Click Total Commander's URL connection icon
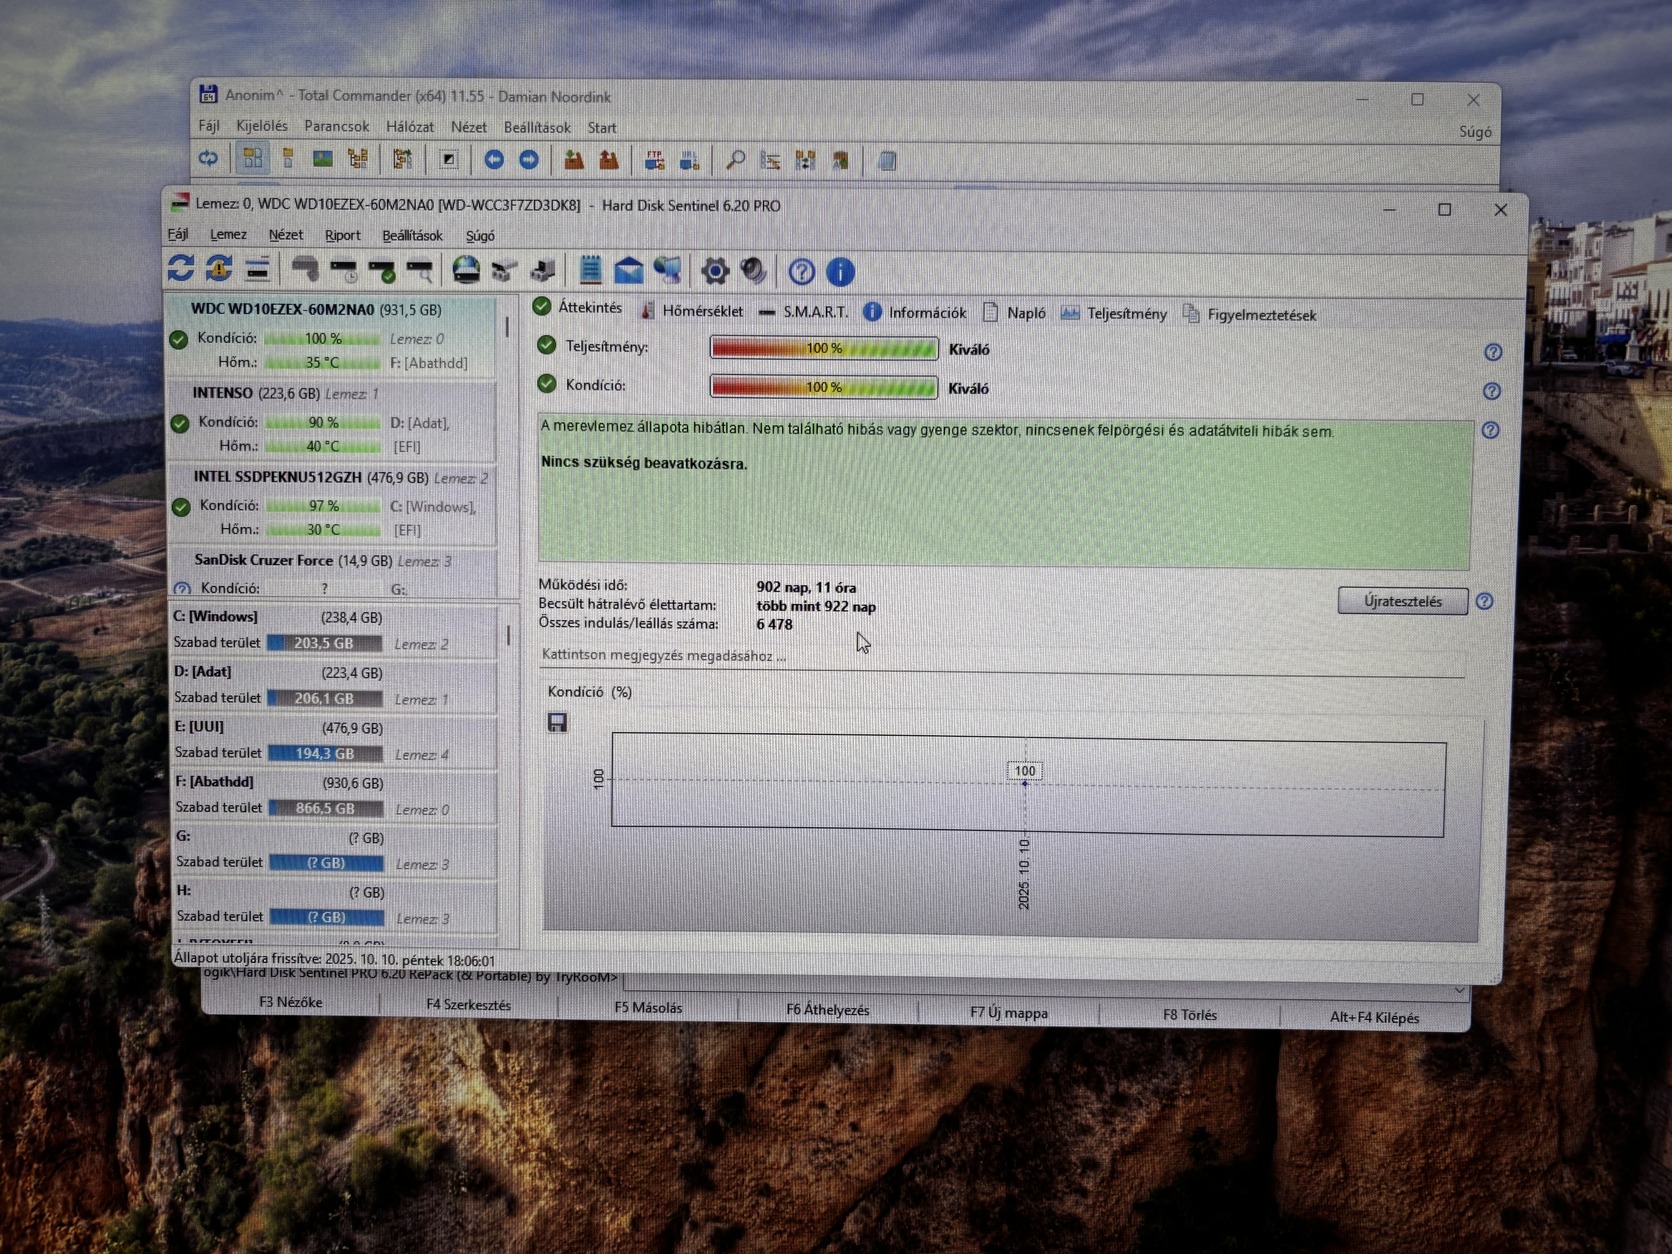The image size is (1672, 1254). click(x=689, y=160)
